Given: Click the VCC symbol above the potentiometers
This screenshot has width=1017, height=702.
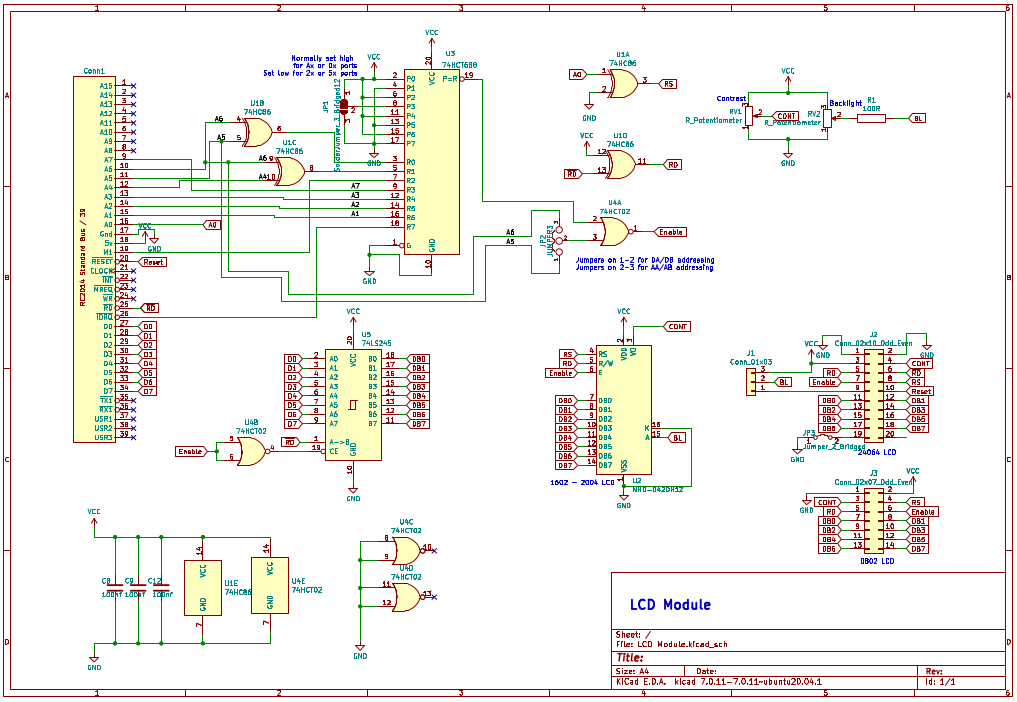Looking at the screenshot, I should [787, 76].
